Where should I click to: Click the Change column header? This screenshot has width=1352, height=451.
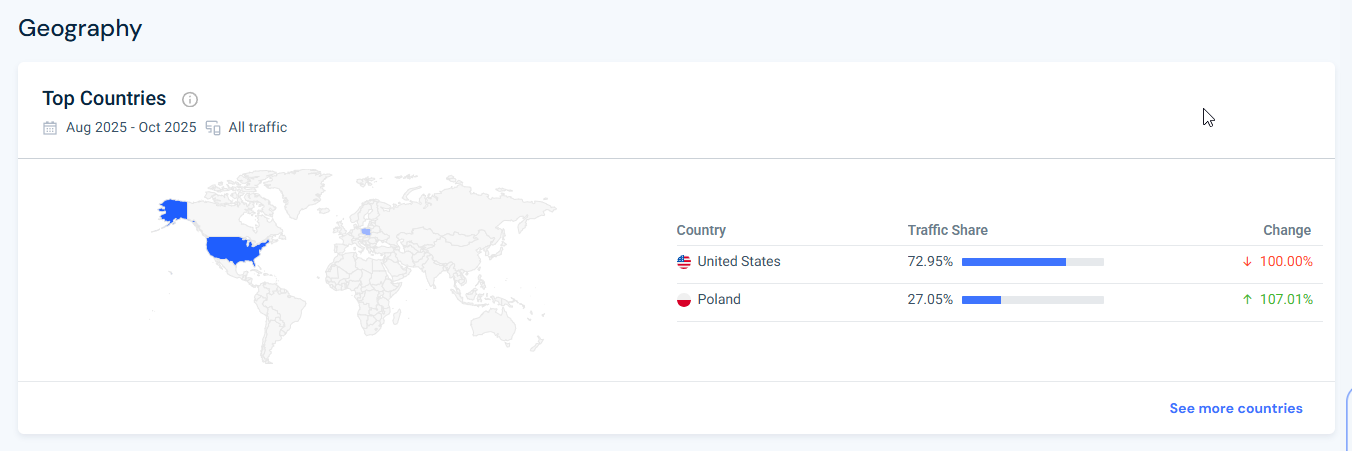pos(1287,230)
